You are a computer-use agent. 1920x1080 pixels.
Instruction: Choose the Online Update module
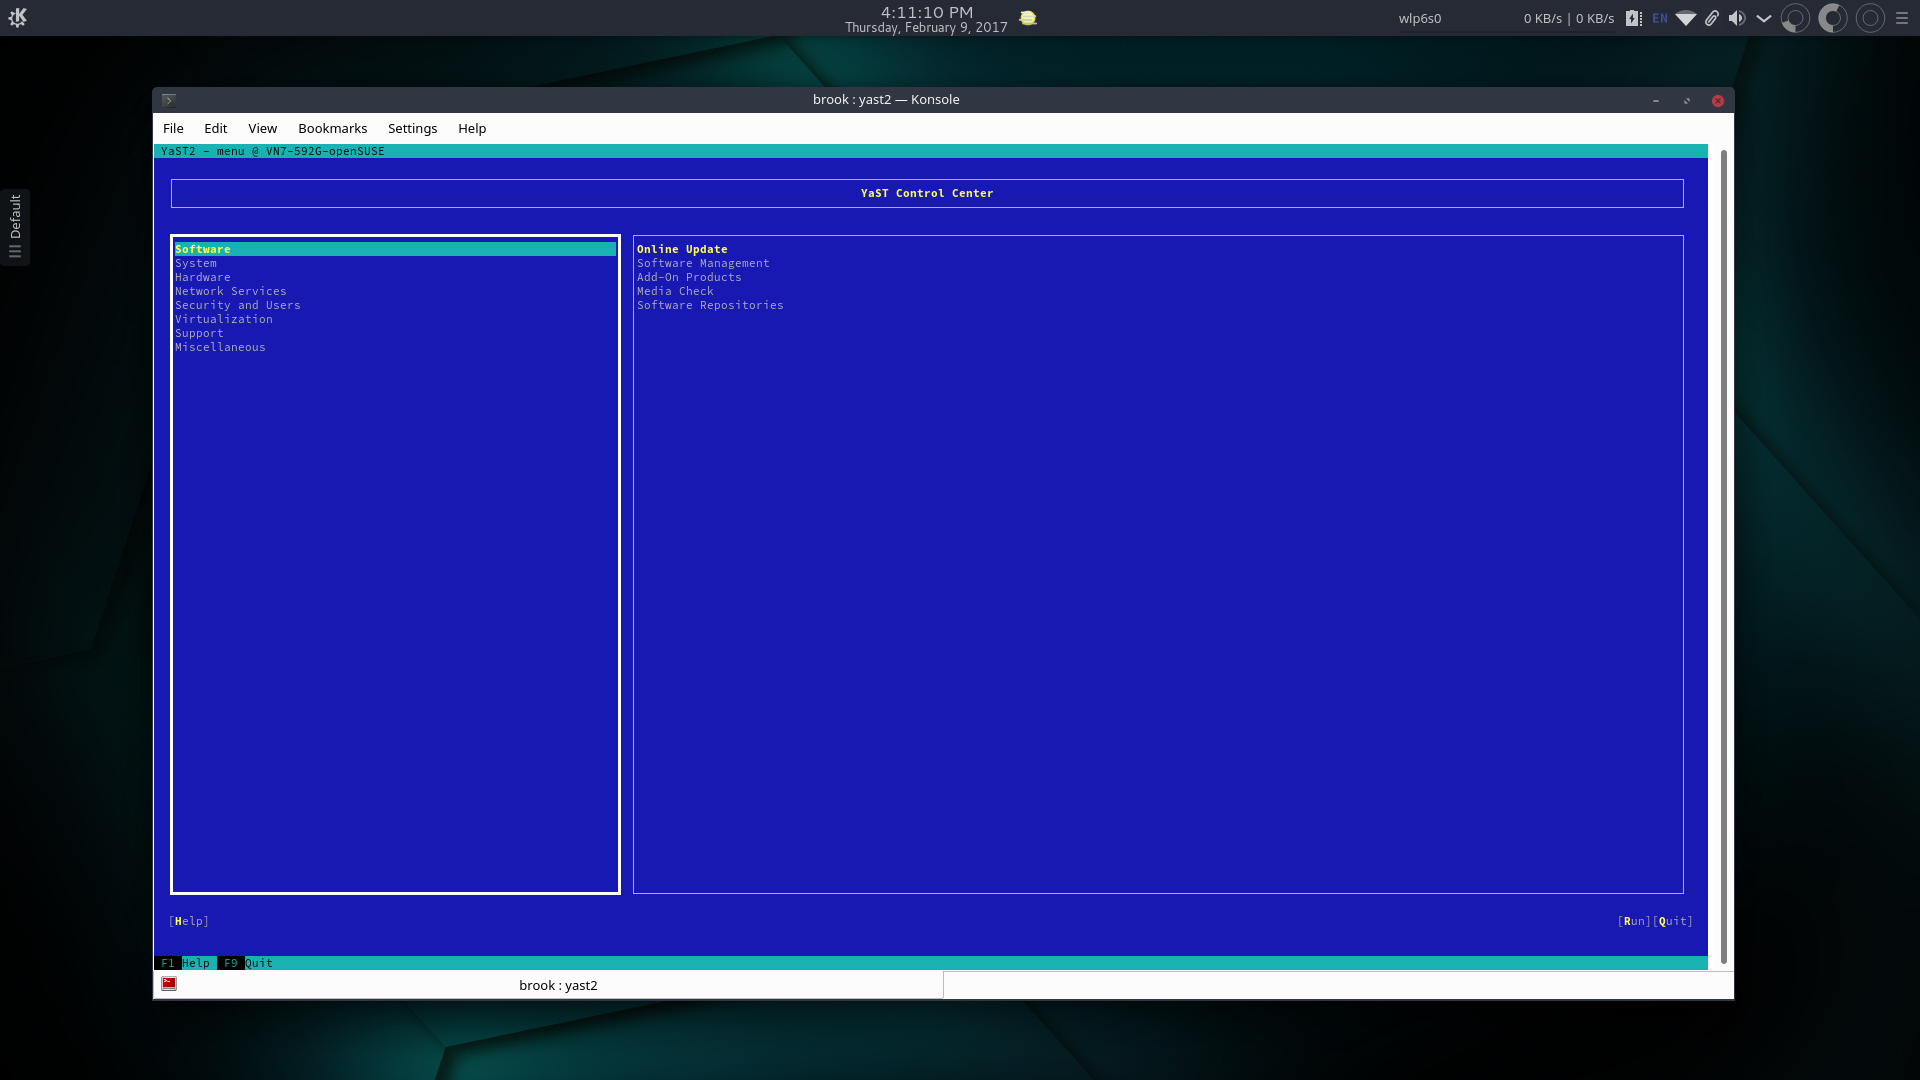pos(682,249)
